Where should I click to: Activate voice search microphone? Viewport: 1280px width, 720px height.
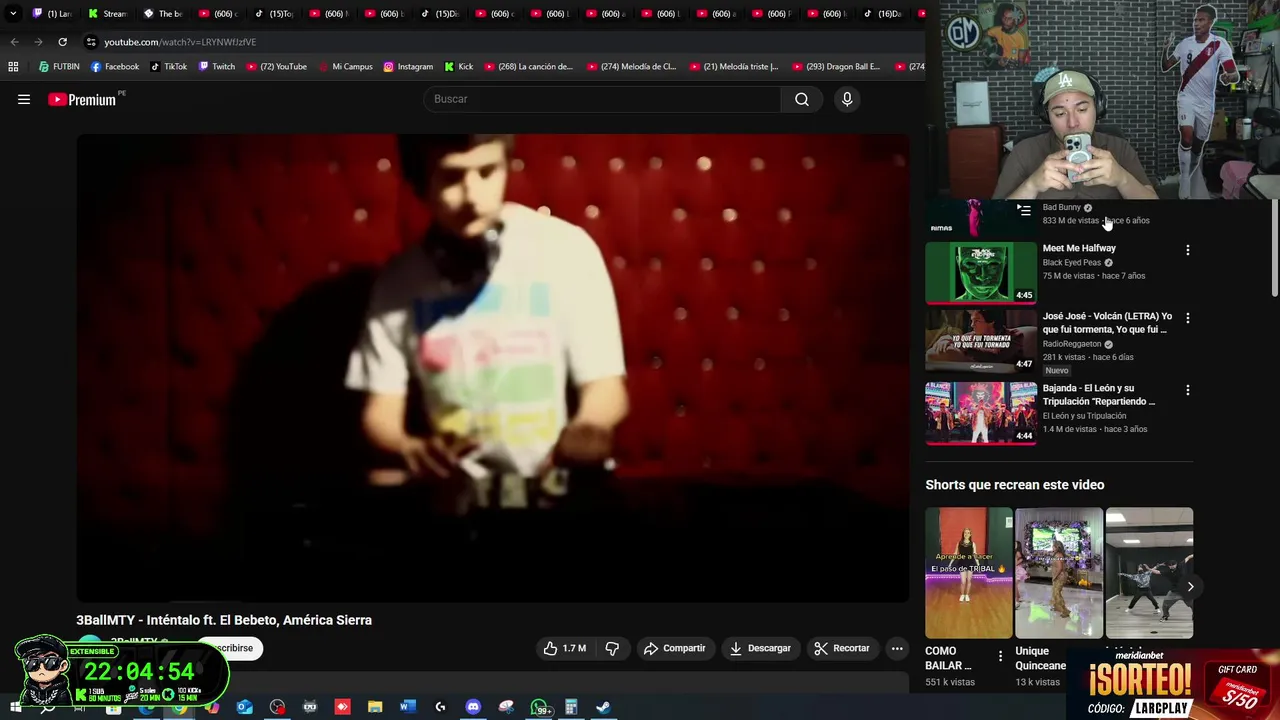[847, 99]
